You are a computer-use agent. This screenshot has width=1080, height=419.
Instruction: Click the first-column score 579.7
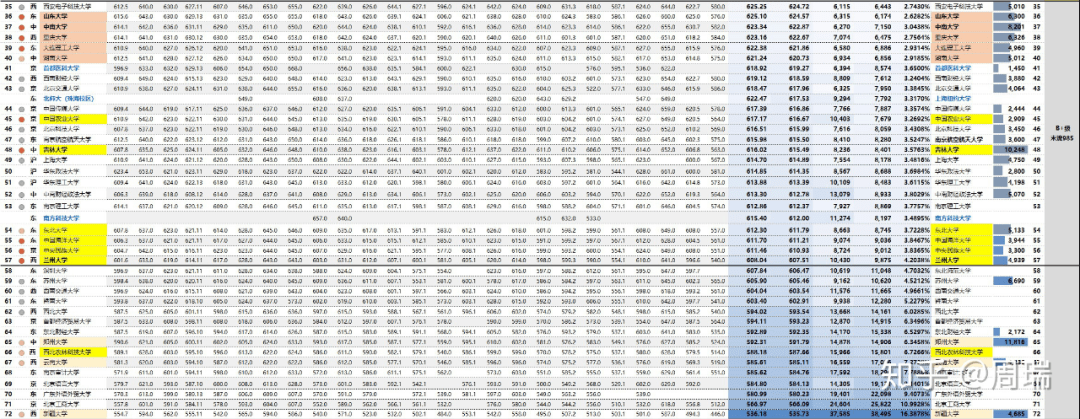121,382
